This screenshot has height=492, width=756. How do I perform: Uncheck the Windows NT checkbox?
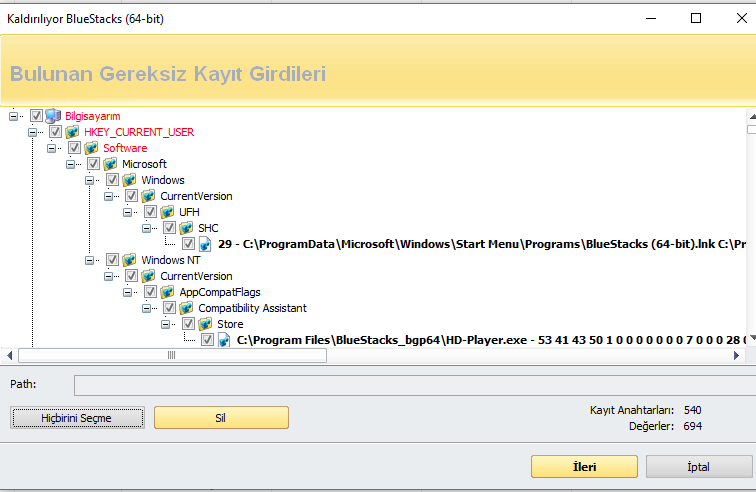(112, 260)
